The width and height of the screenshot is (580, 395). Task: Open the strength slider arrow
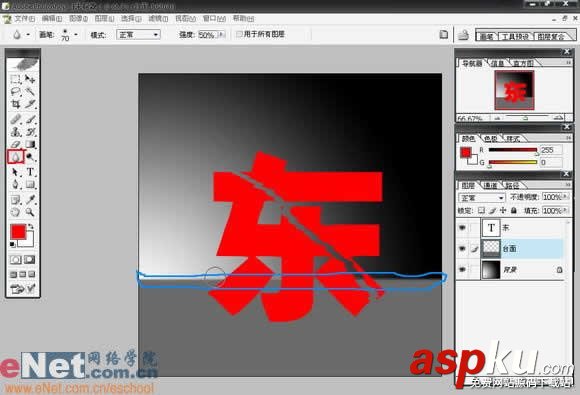[222, 35]
